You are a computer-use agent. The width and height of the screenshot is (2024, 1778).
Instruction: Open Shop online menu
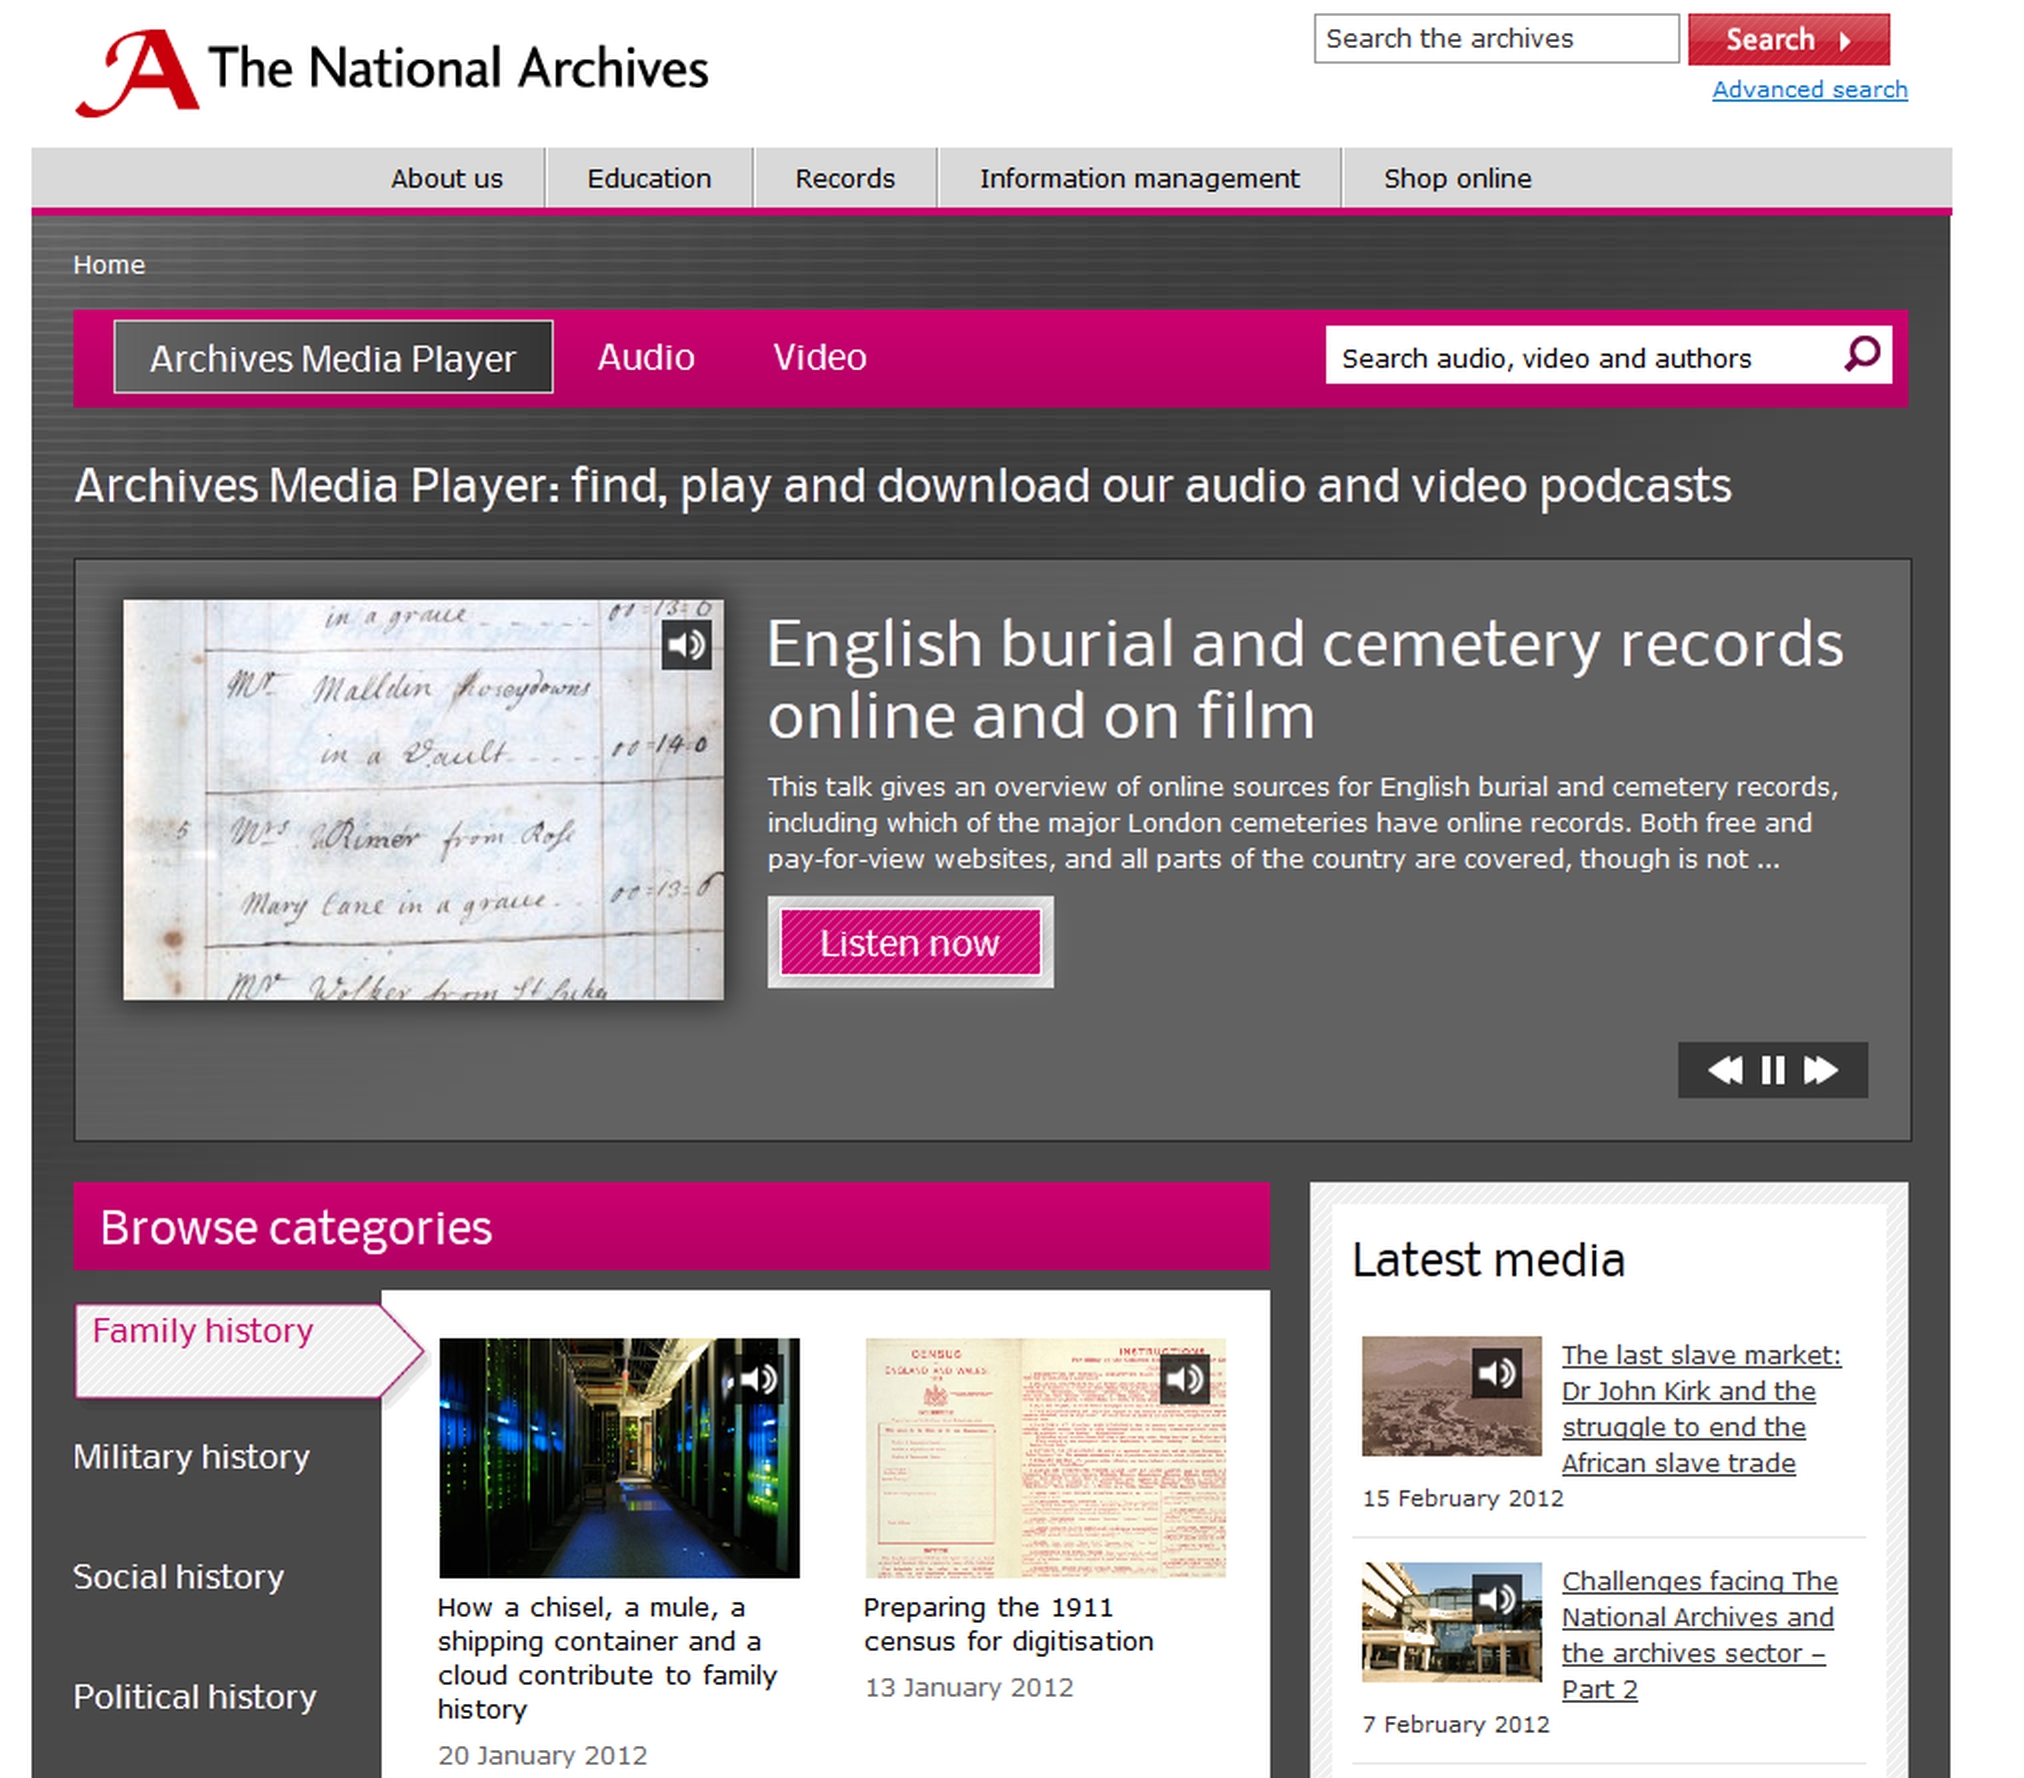point(1457,178)
